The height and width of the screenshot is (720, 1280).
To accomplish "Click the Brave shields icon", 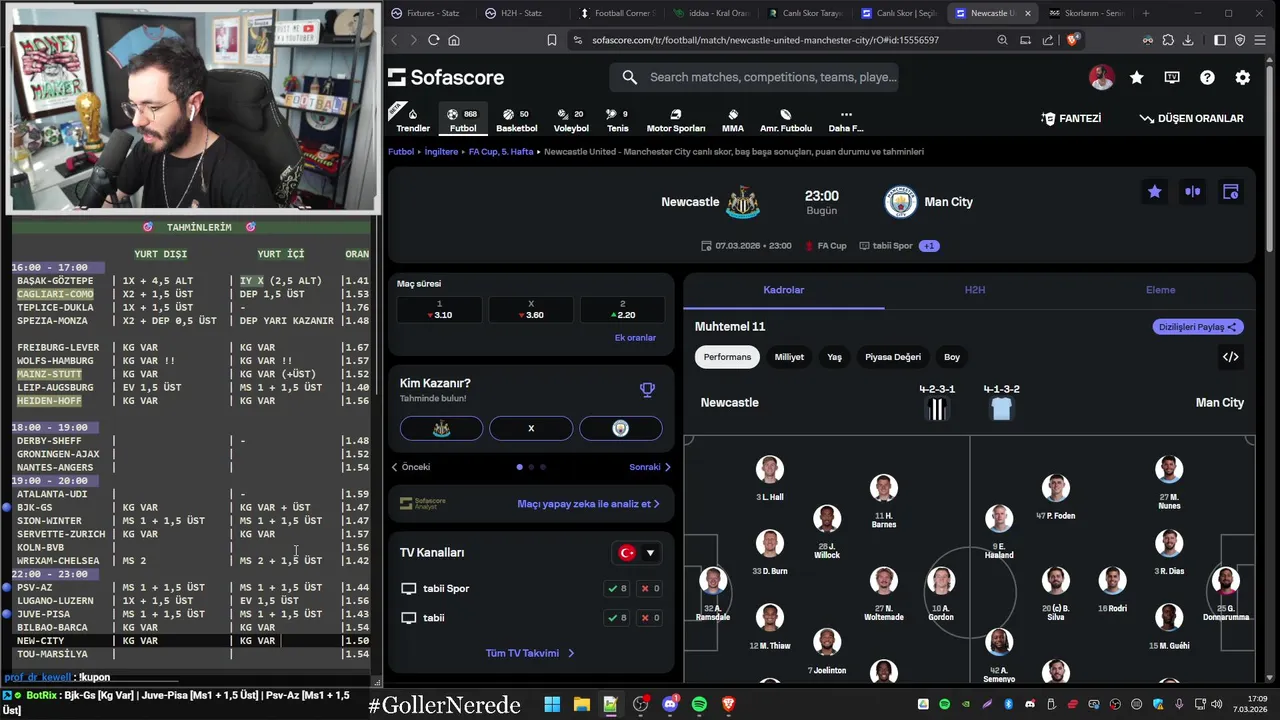I will tap(1072, 40).
